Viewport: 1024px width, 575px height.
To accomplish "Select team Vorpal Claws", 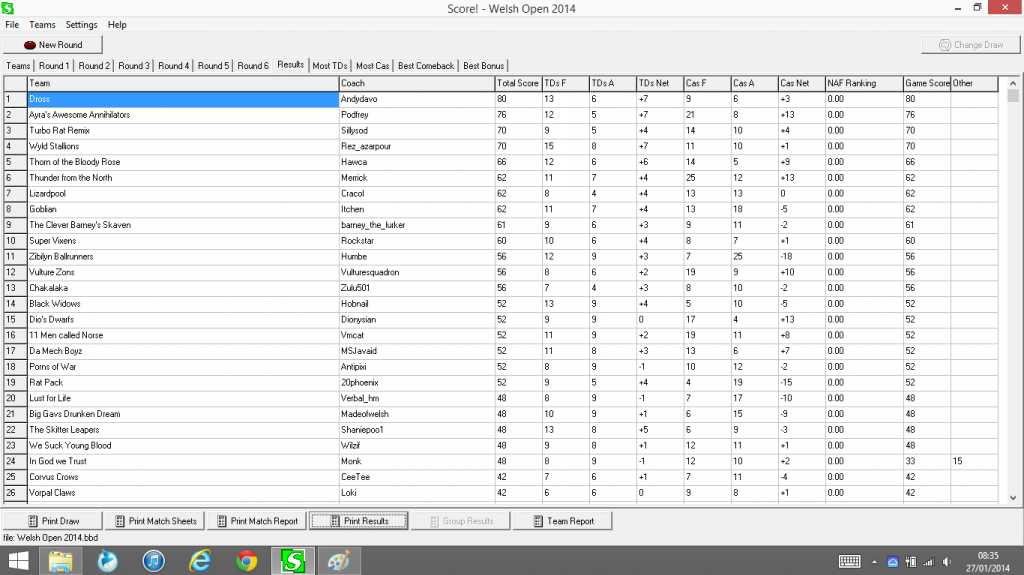I will (x=183, y=493).
